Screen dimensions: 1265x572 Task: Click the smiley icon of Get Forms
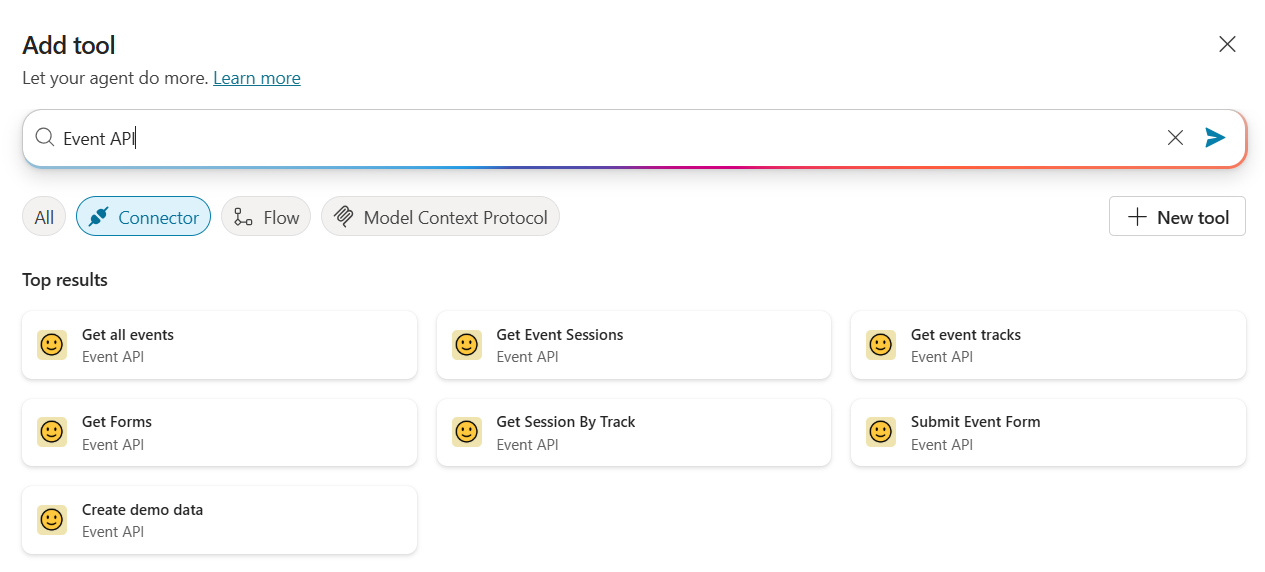tap(52, 432)
